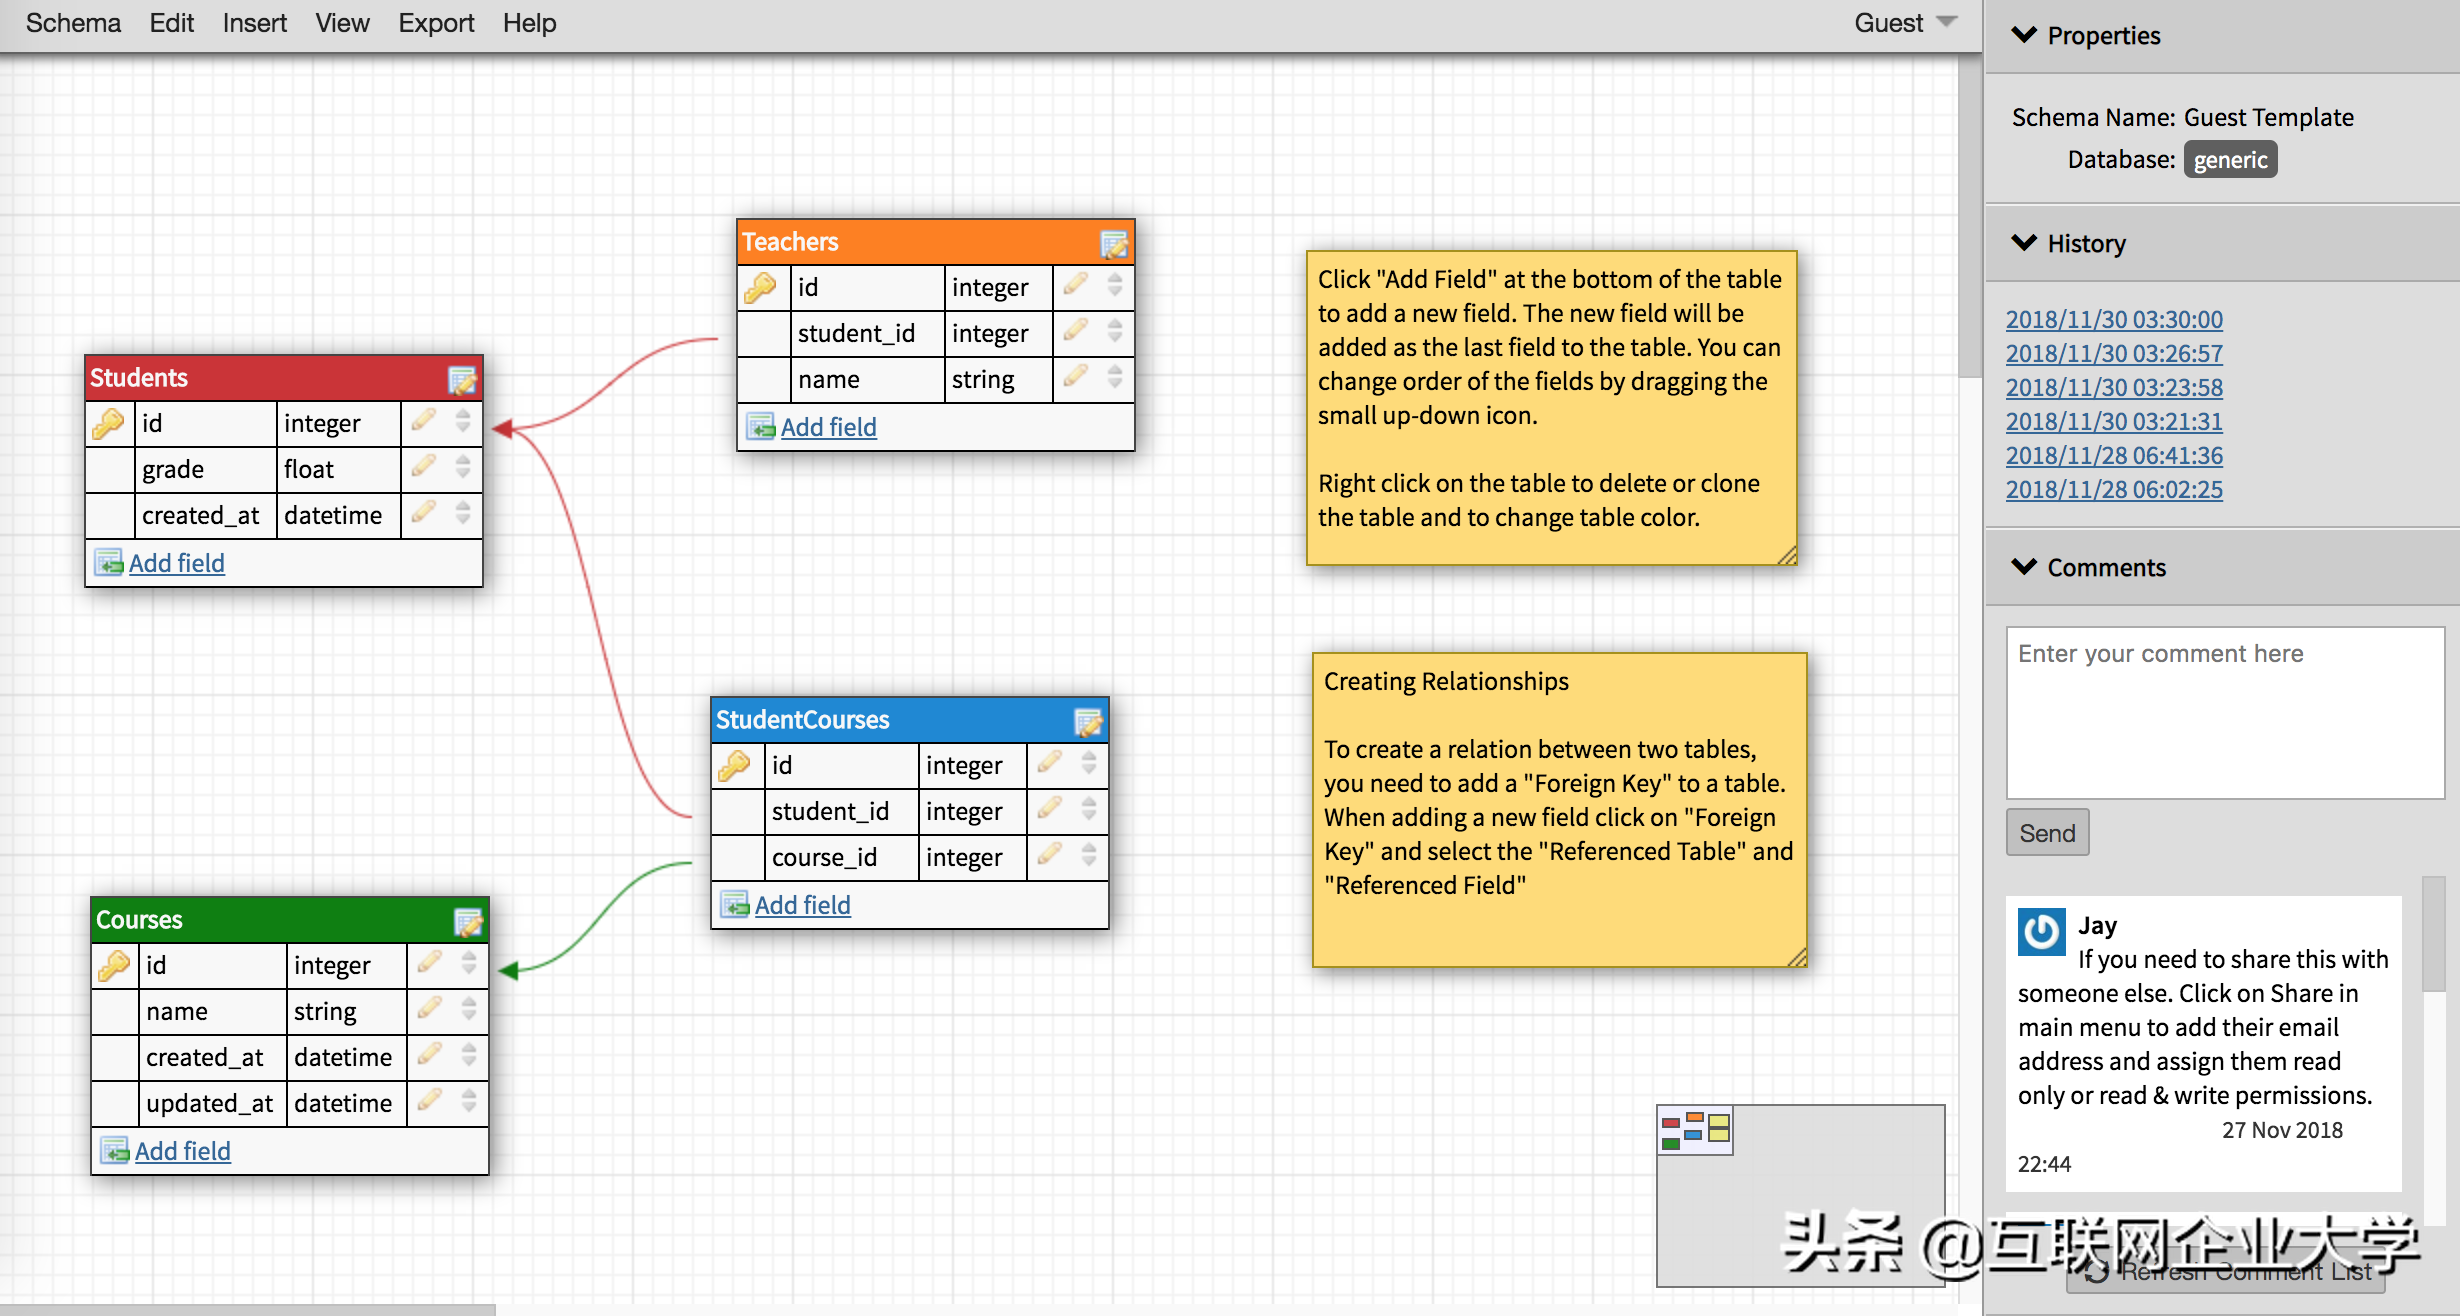Click the key icon on Courses id field
2460x1316 pixels.
(112, 965)
